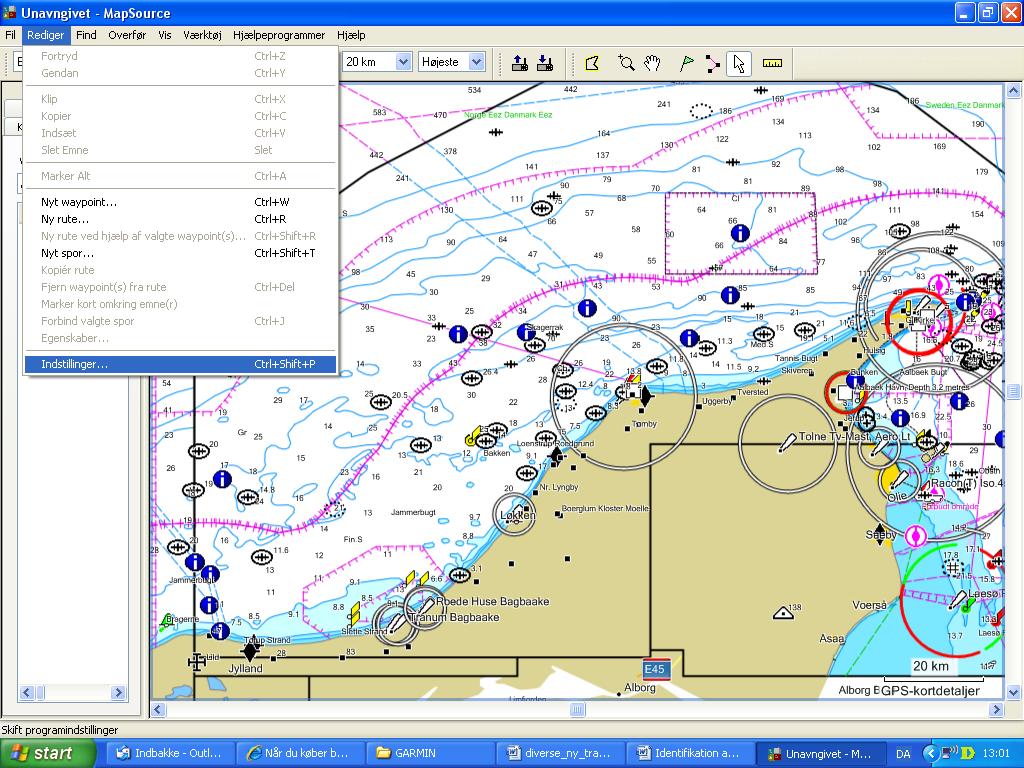Screen dimensions: 1024x768
Task: Select the Zoom magnifier tool
Action: (x=626, y=63)
